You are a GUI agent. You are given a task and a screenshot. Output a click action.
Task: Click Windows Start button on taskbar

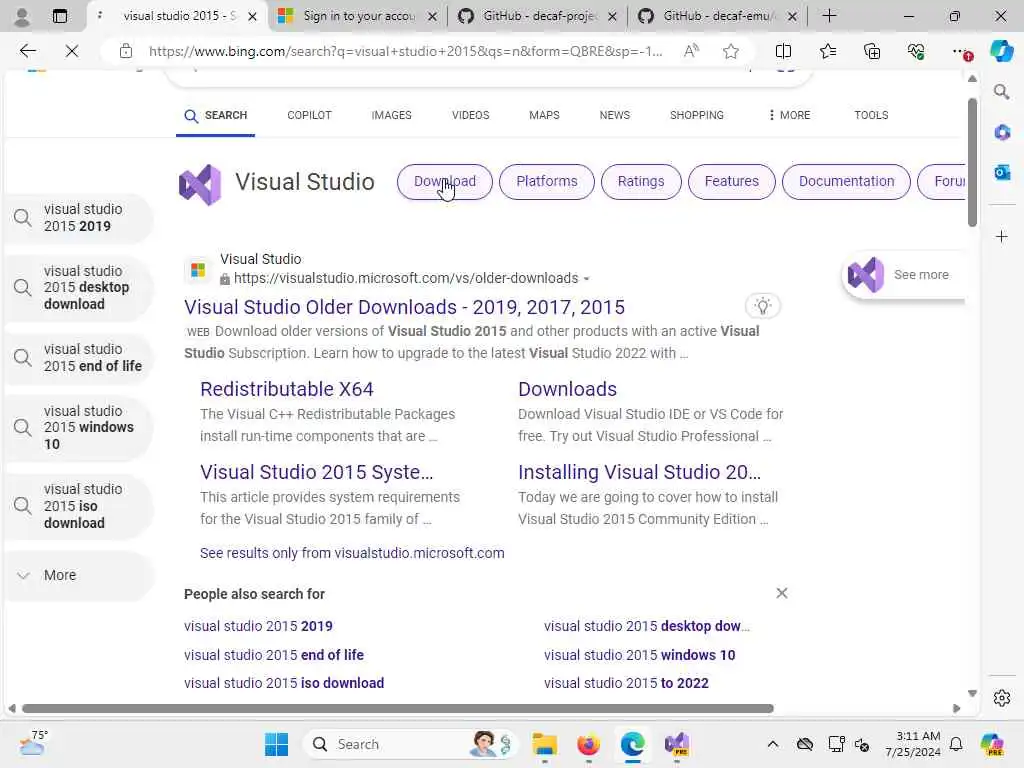coord(277,744)
